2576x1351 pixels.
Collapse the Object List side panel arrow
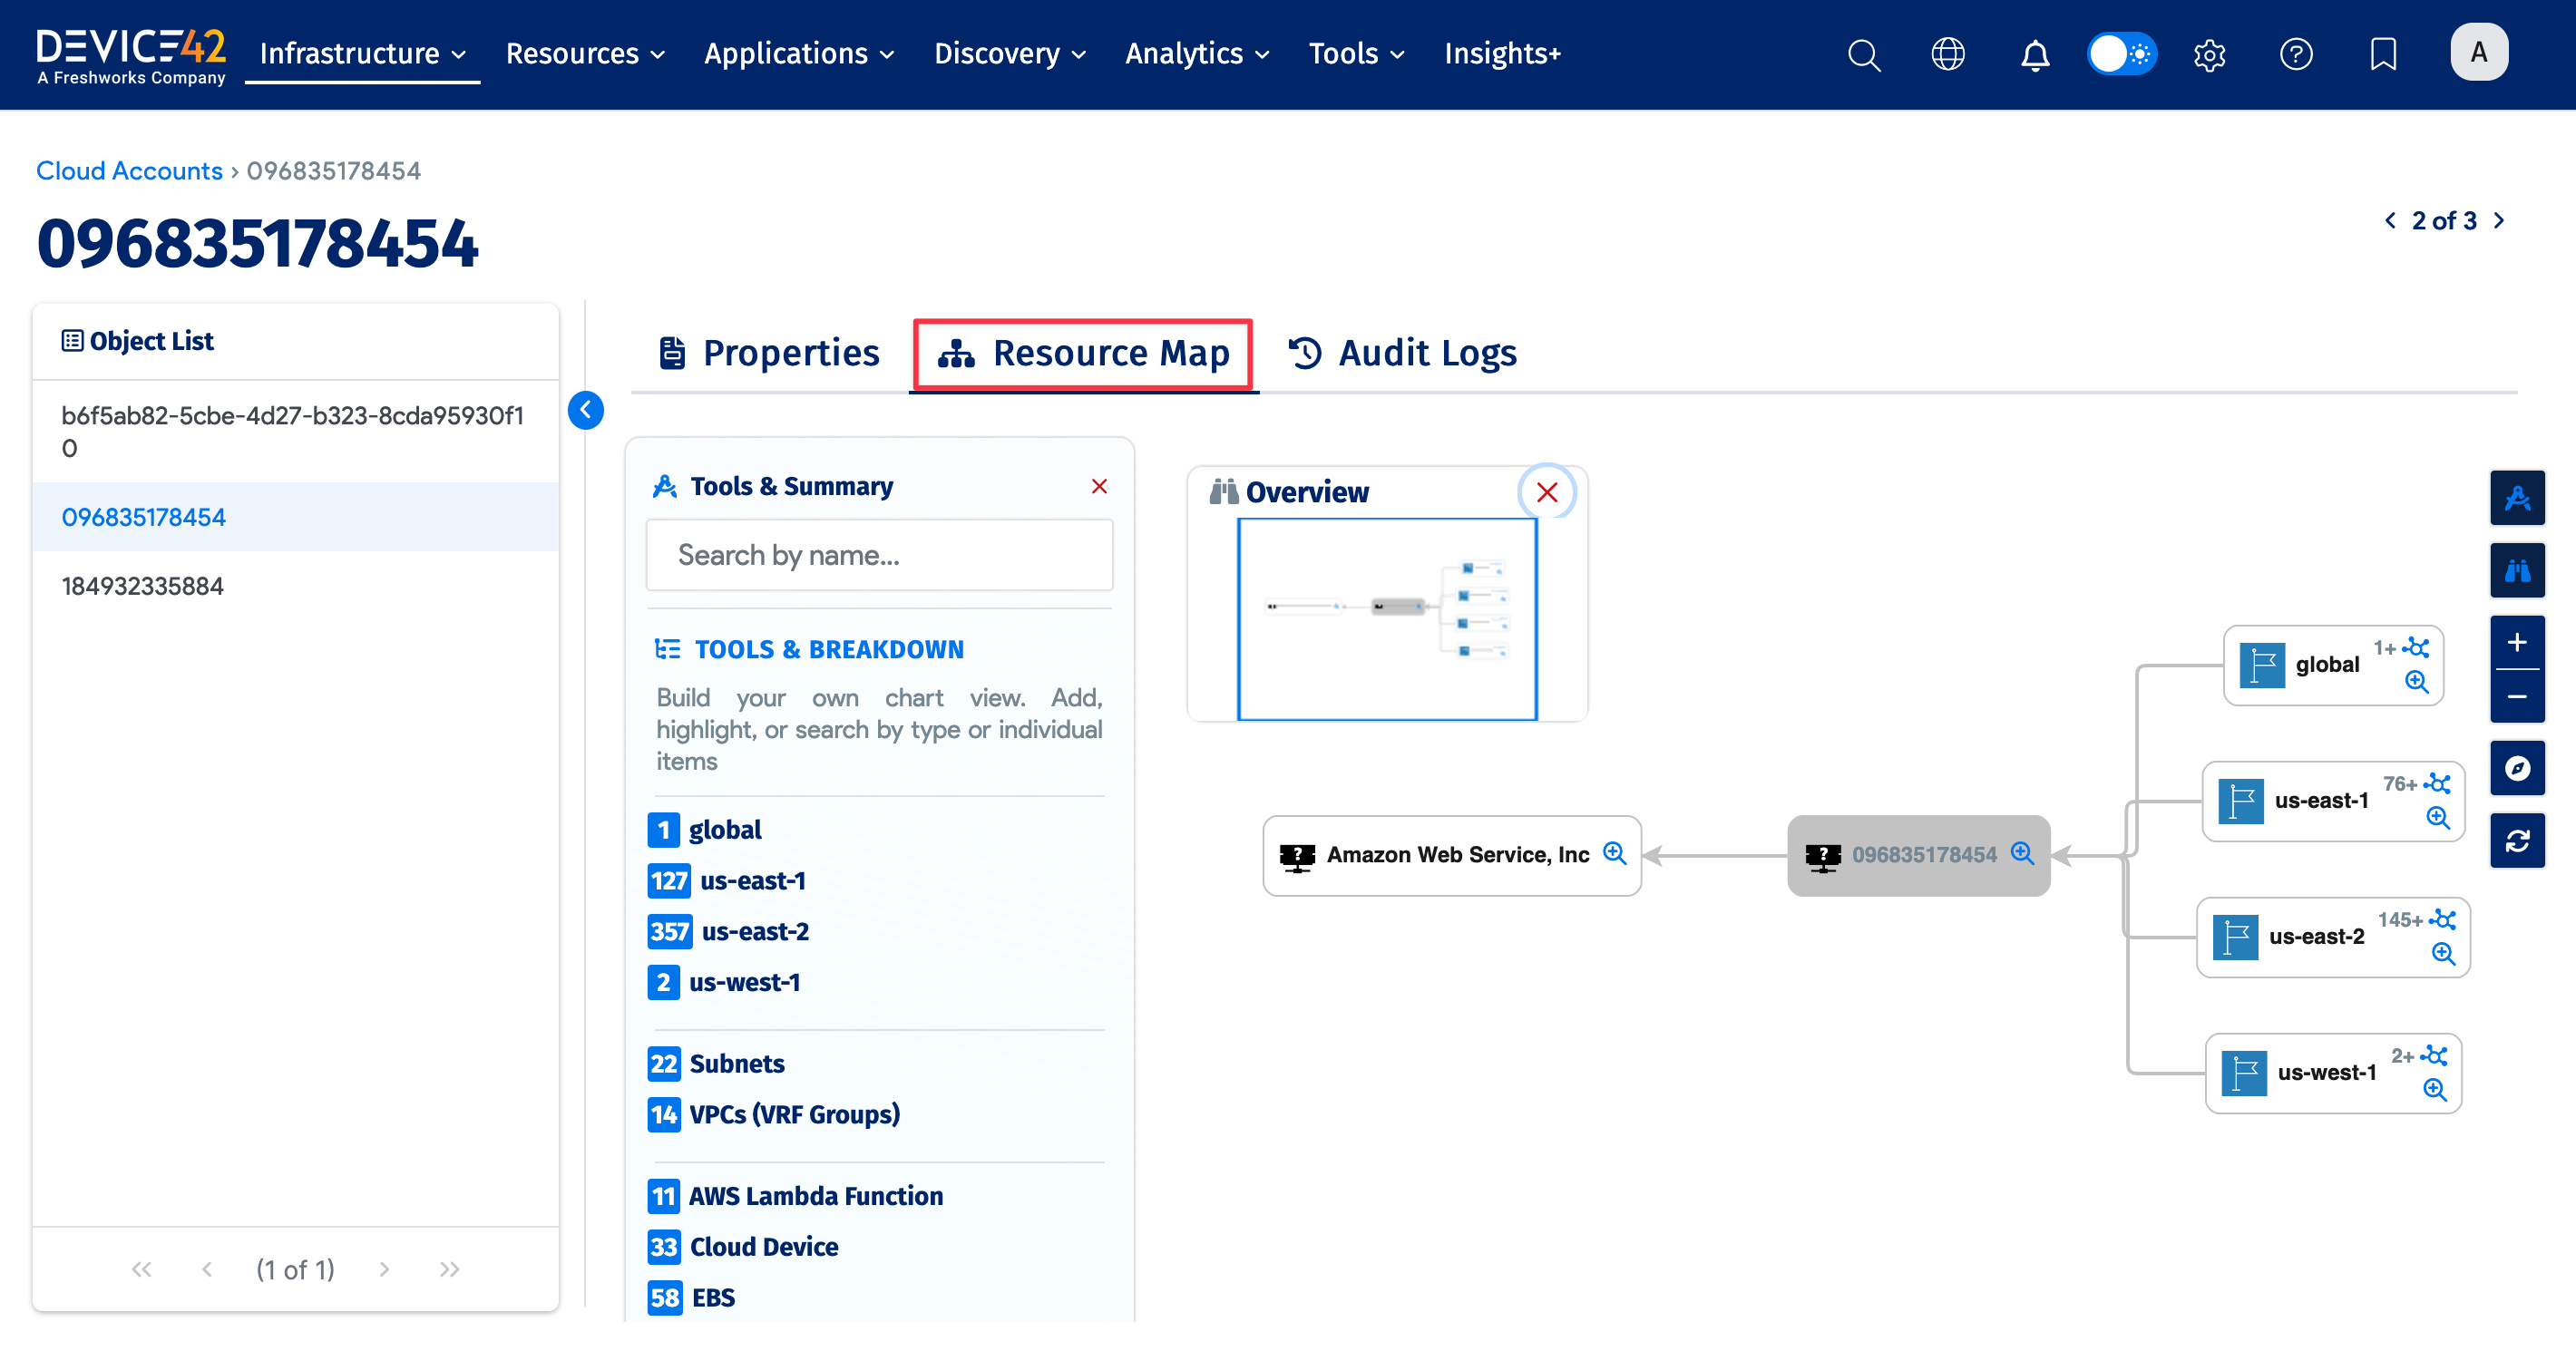pos(586,410)
